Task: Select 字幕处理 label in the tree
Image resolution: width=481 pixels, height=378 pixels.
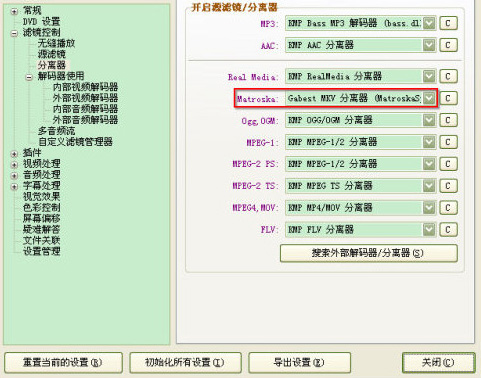Action: [41, 186]
